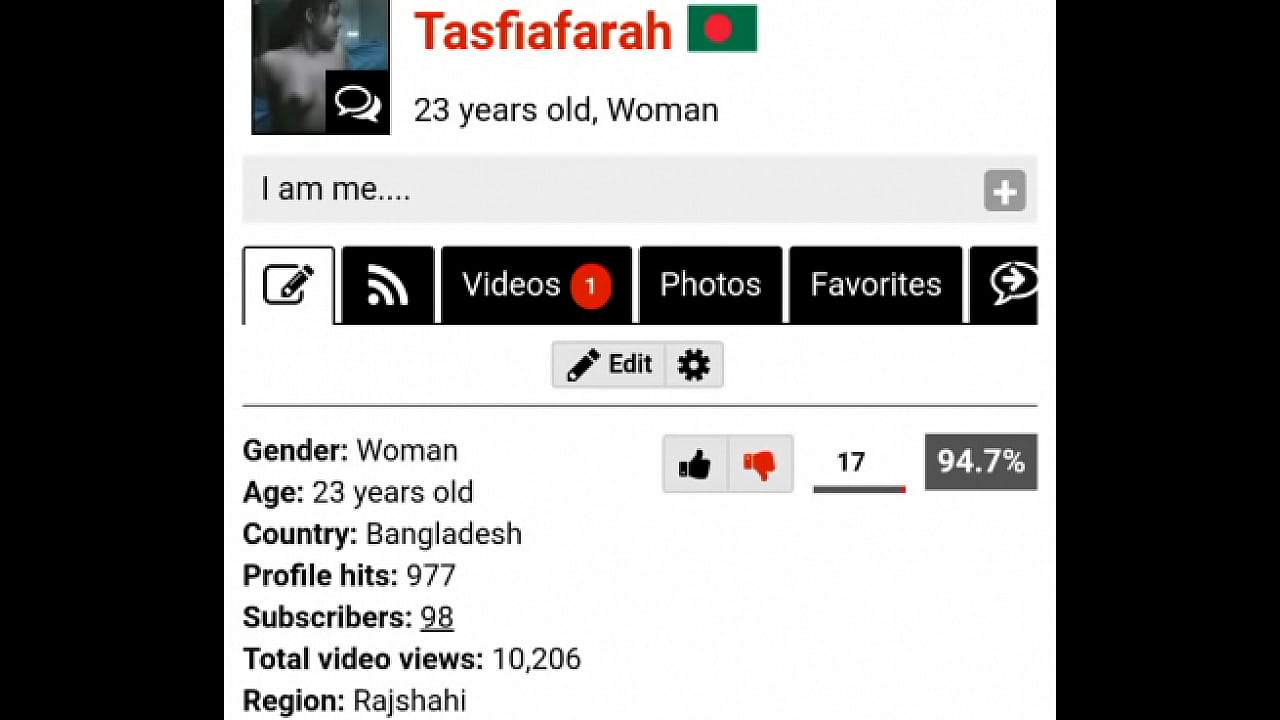Viewport: 1280px width, 720px height.
Task: Click the red notification badge on Videos
Action: (x=590, y=287)
